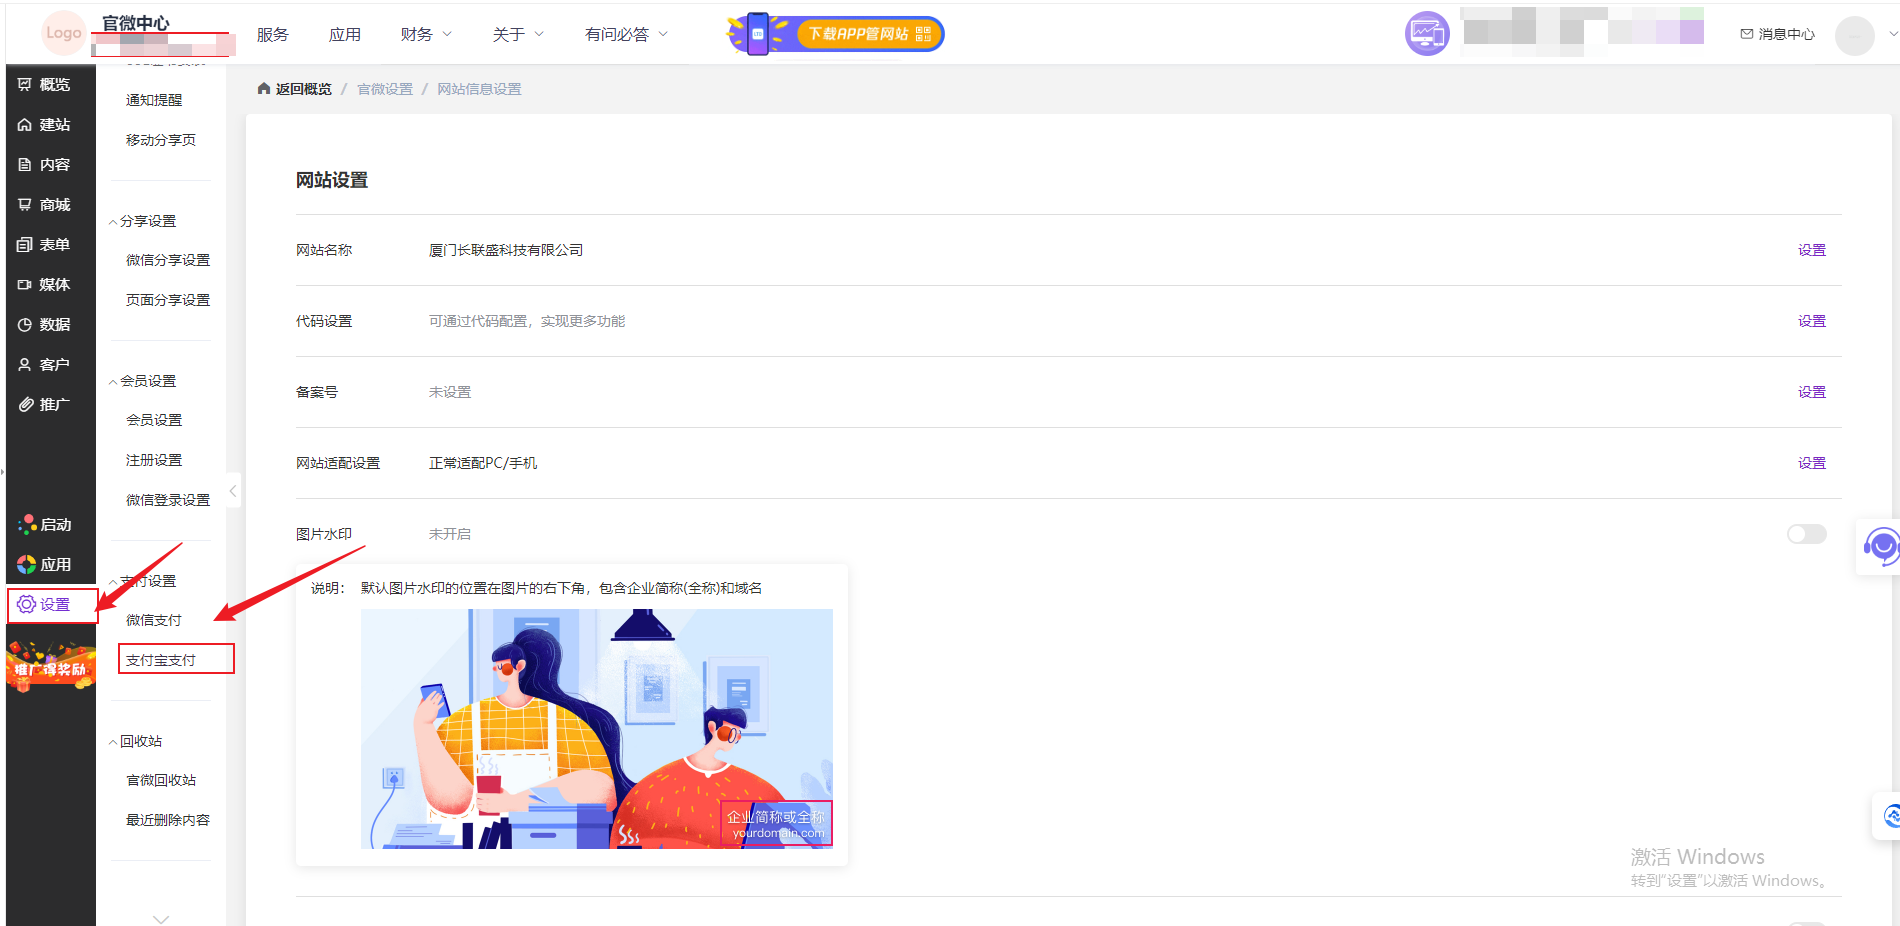Click the purple monitor icon in header
1900x926 pixels.
point(1427,34)
